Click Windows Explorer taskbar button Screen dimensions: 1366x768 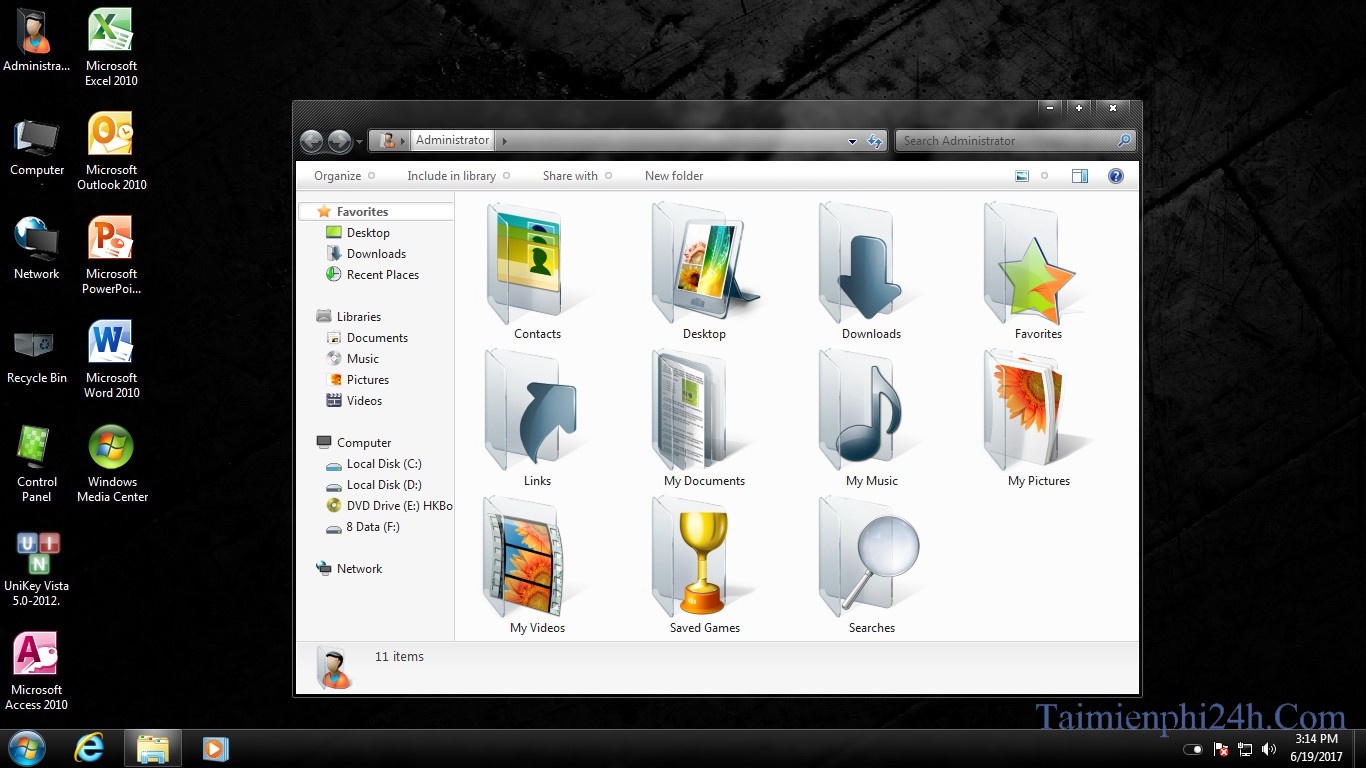[153, 748]
